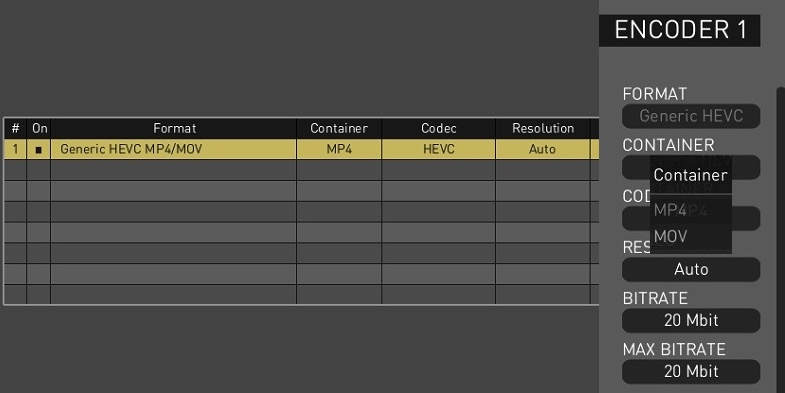Select MP4 in the Container popup
The height and width of the screenshot is (393, 785).
[691, 210]
